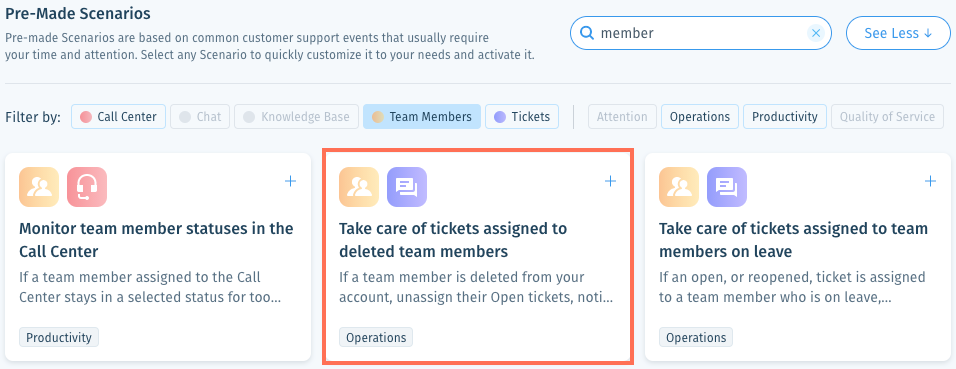
Task: Click the purple tickets icon on leave card
Action: (727, 187)
